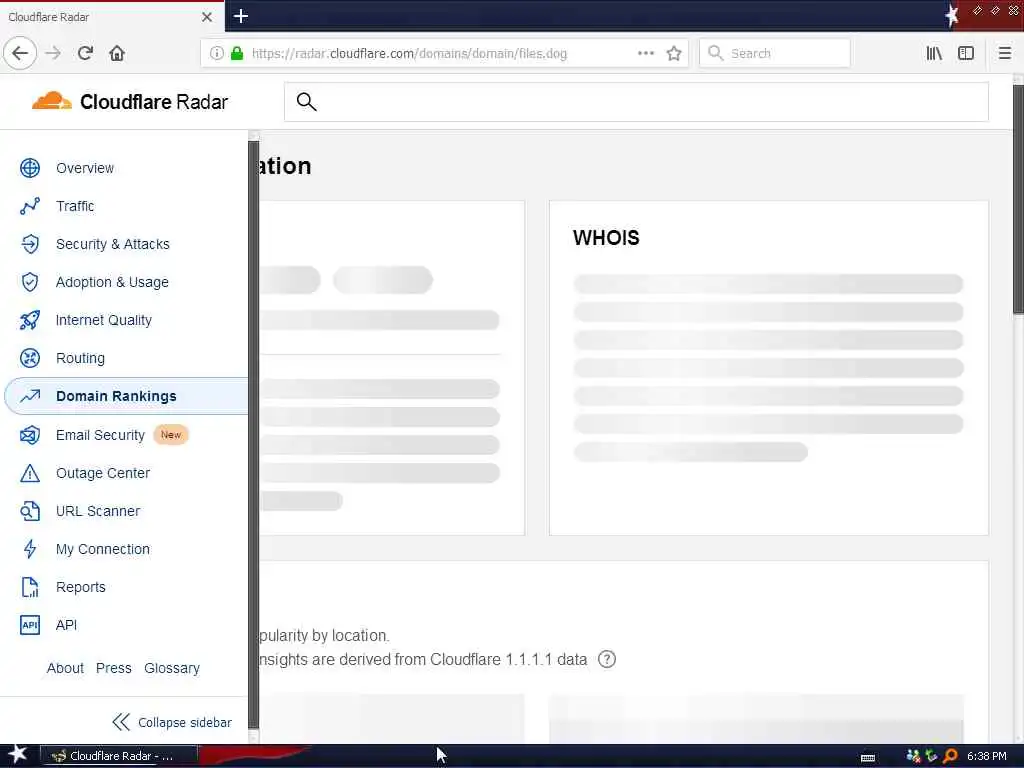The height and width of the screenshot is (768, 1024).
Task: Click the URL Scanner magnifier icon
Action: (x=30, y=511)
